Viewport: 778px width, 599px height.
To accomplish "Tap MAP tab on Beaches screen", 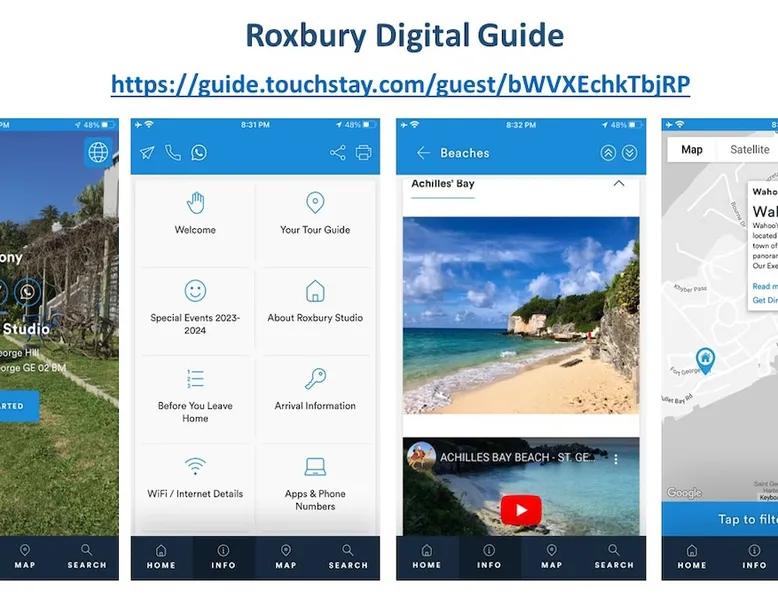I will tap(552, 557).
